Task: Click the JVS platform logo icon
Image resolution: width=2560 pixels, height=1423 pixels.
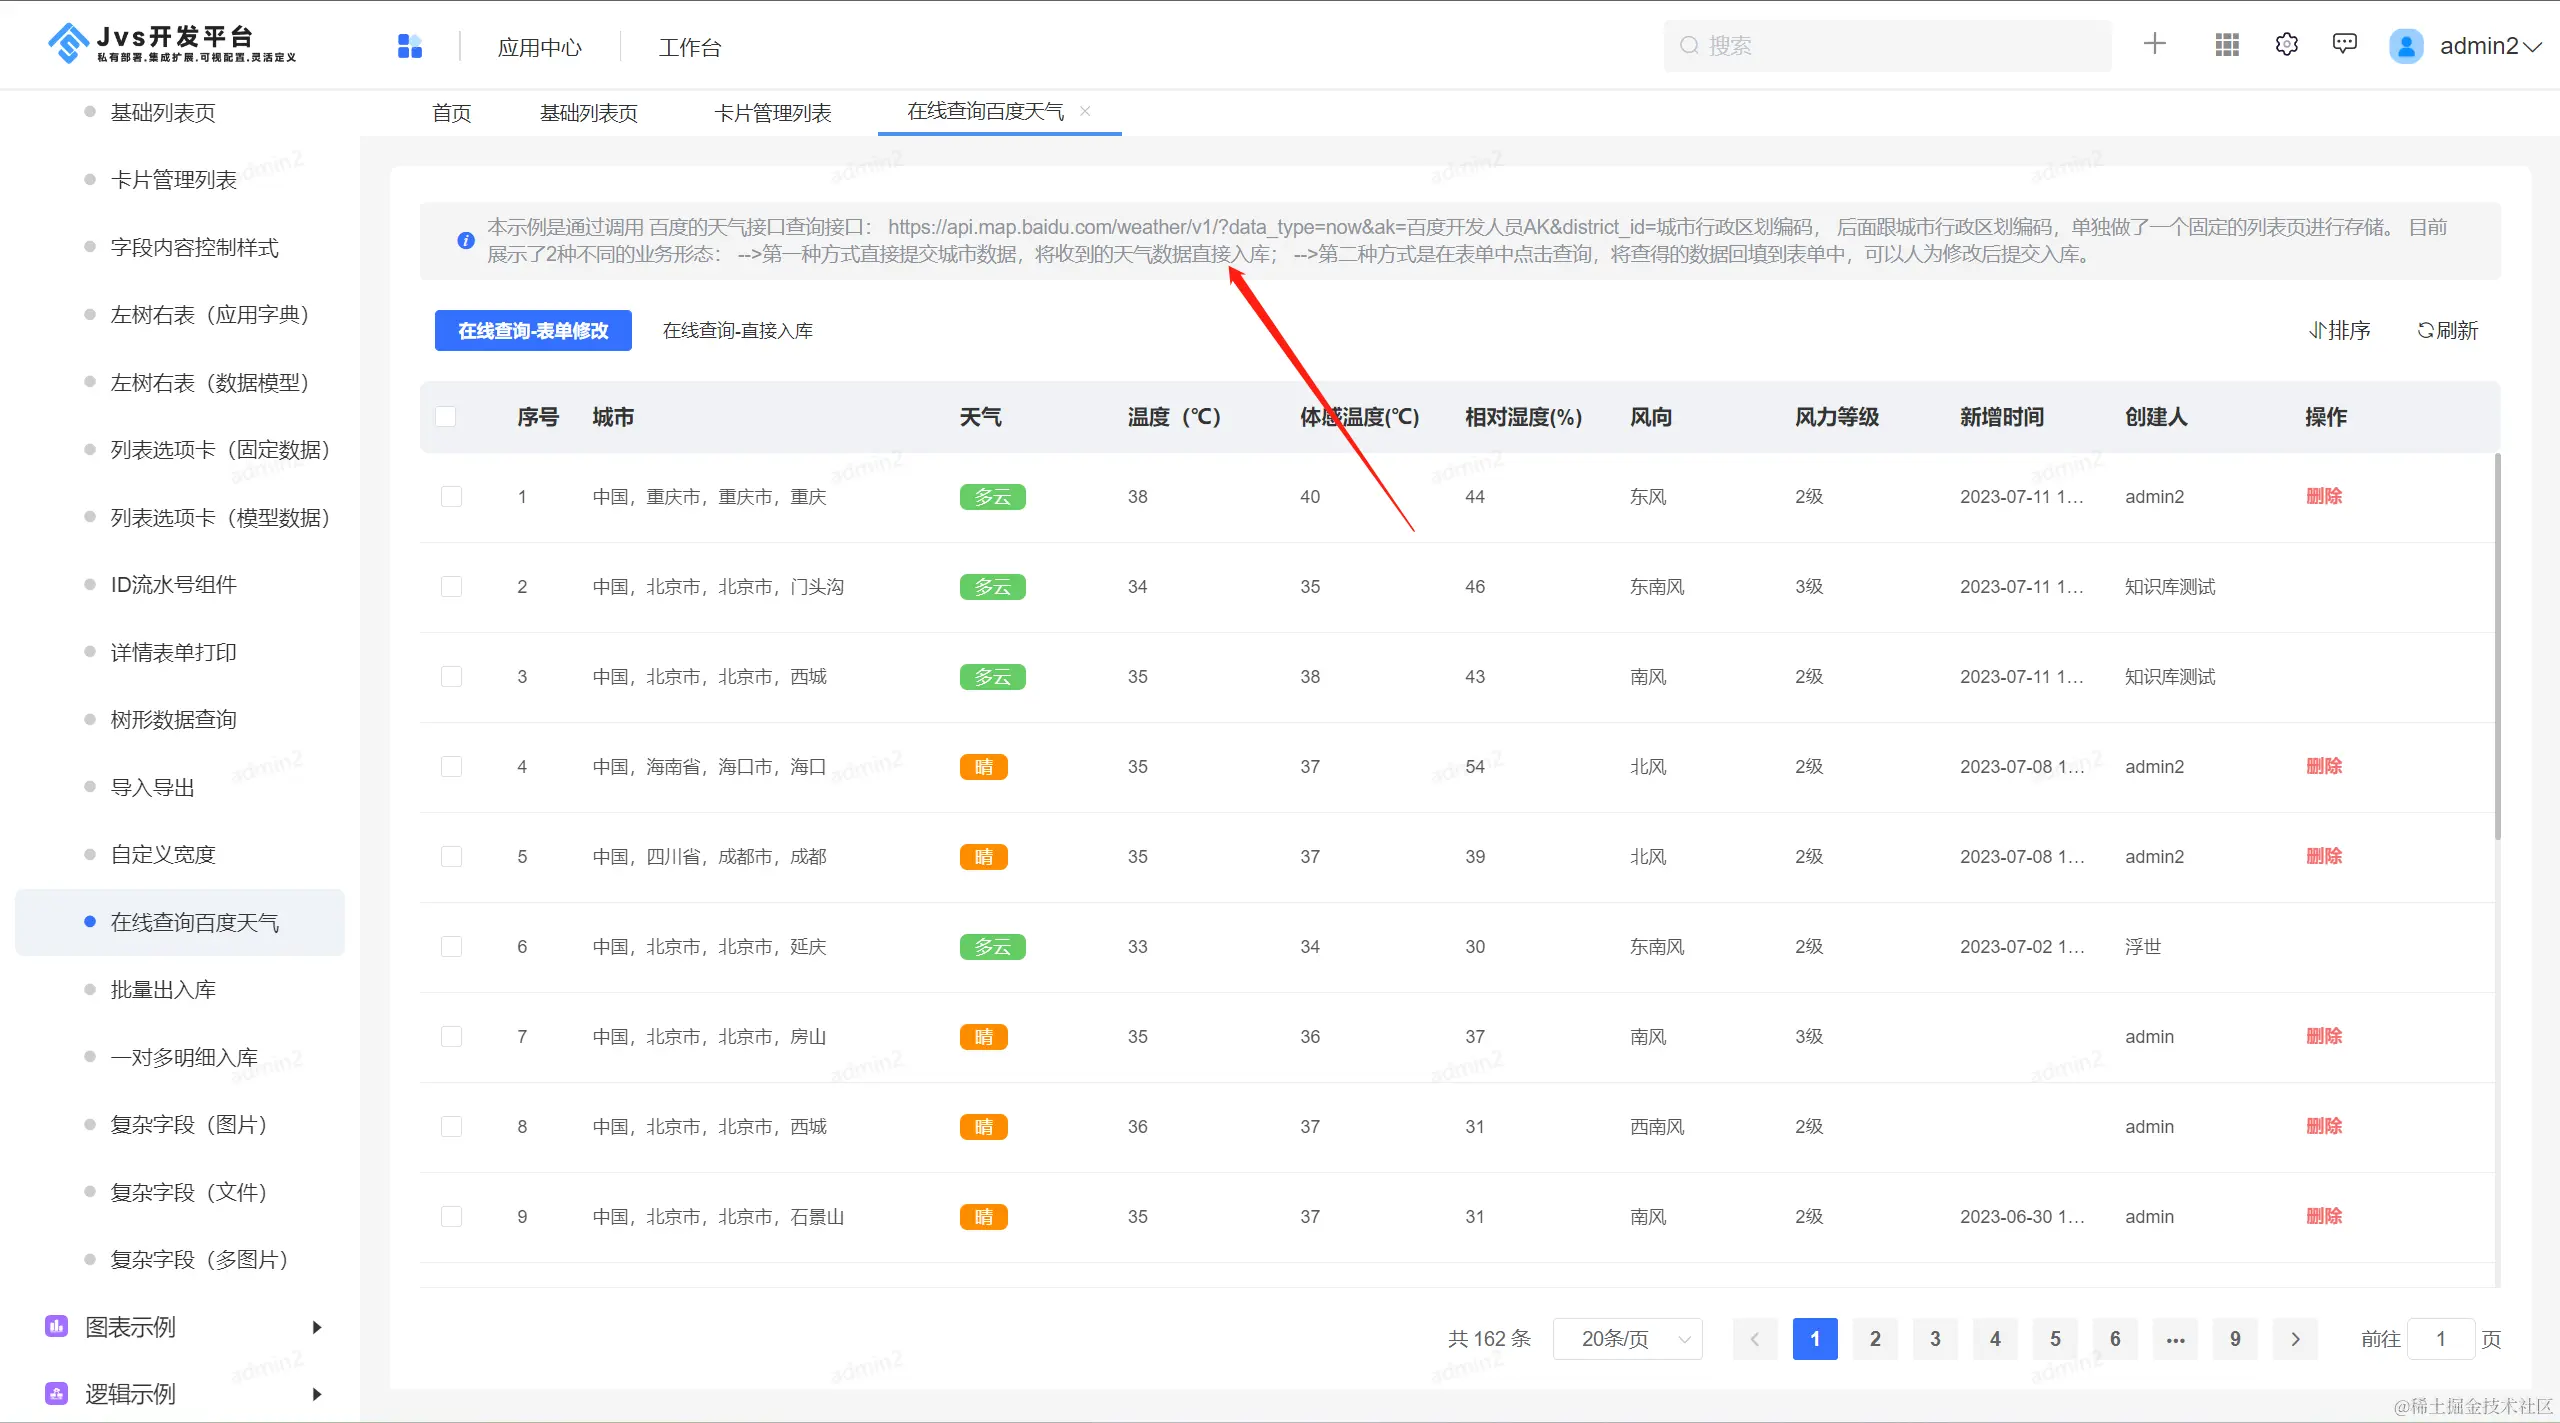Action: 68,43
